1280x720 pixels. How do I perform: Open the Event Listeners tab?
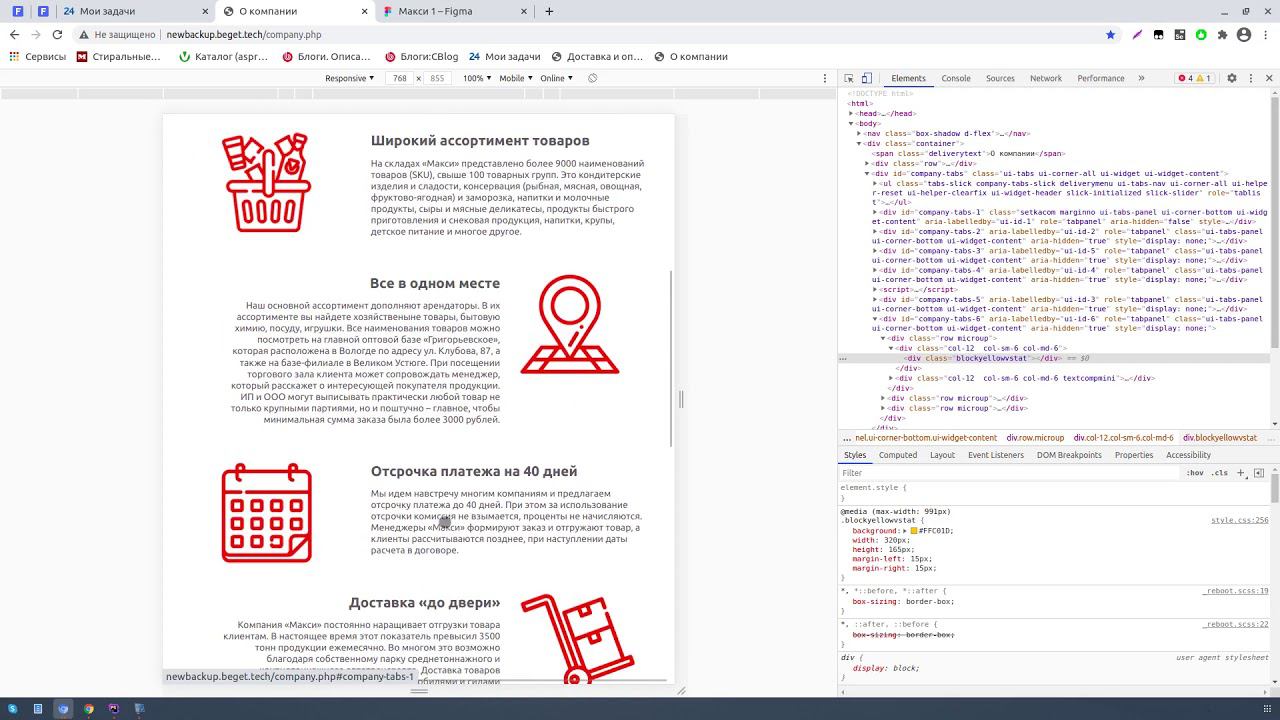click(x=996, y=455)
